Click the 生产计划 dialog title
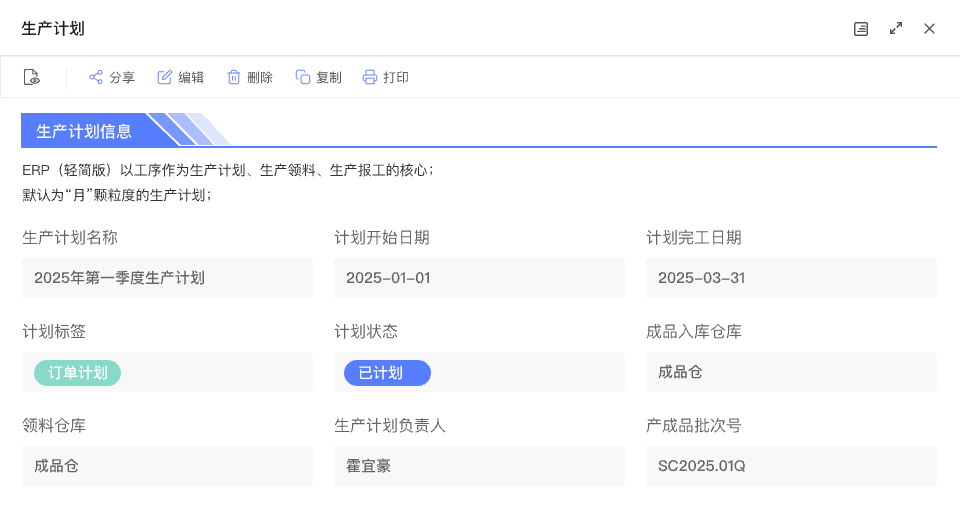The image size is (960, 506). [53, 29]
